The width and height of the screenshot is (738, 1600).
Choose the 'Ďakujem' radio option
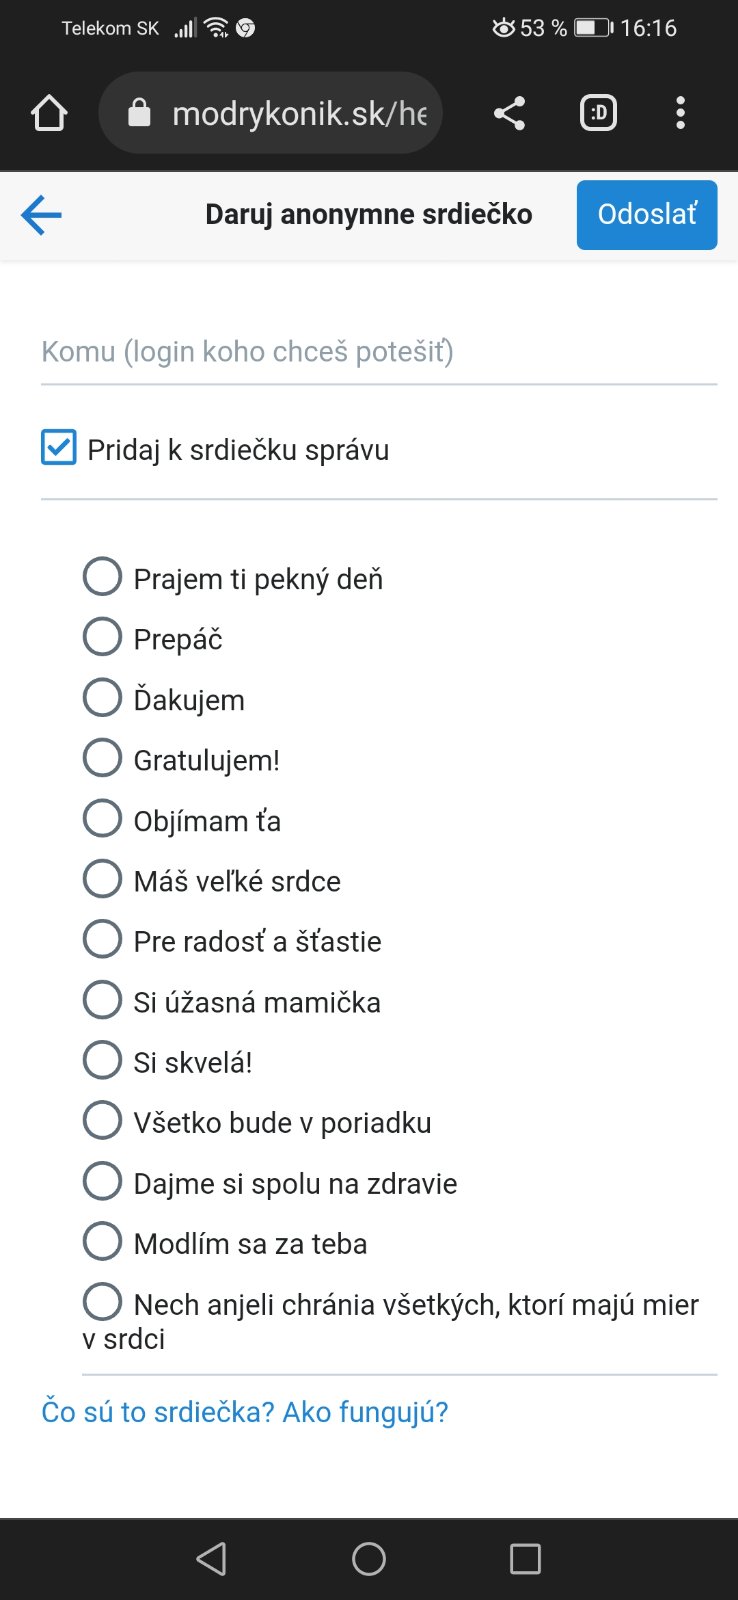pos(102,698)
